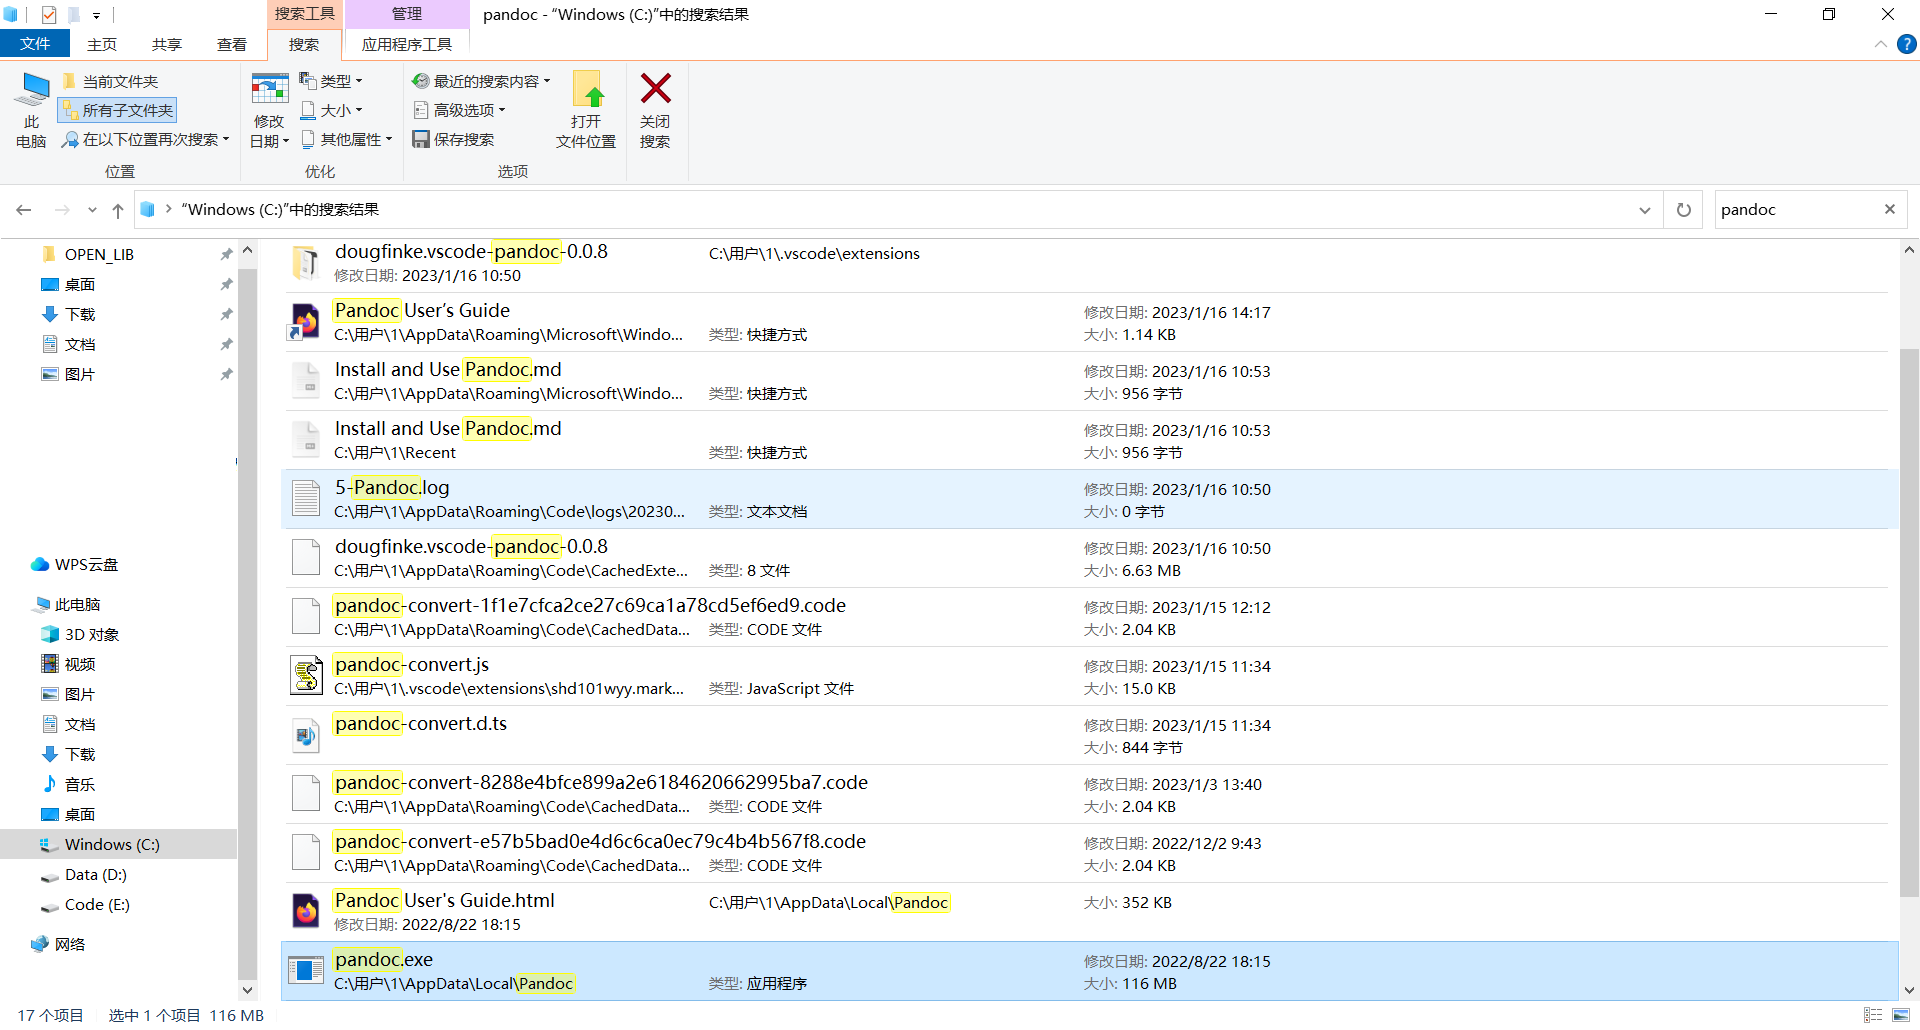Select the first dougfinke.vscode-pandoc-0.0.8 folder icon
This screenshot has width=1920, height=1030.
point(305,262)
